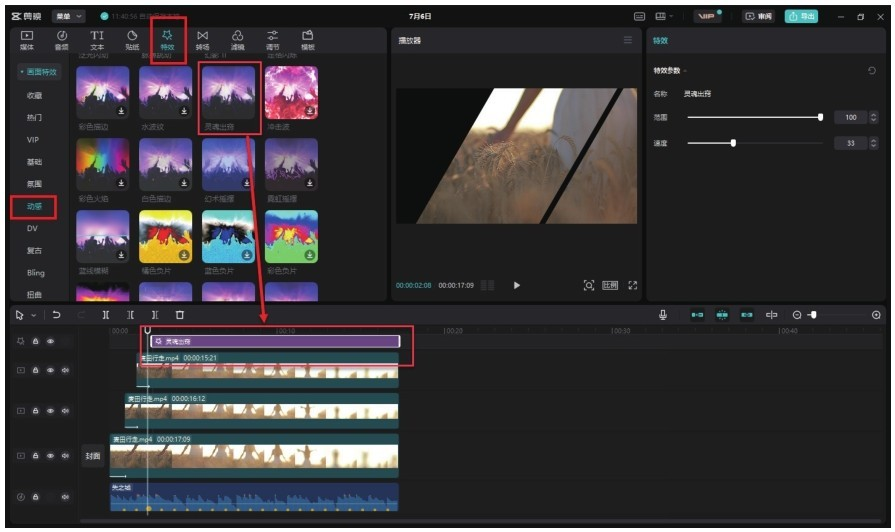Select the DV effects category
Image resolution: width=895 pixels, height=532 pixels.
(32, 228)
